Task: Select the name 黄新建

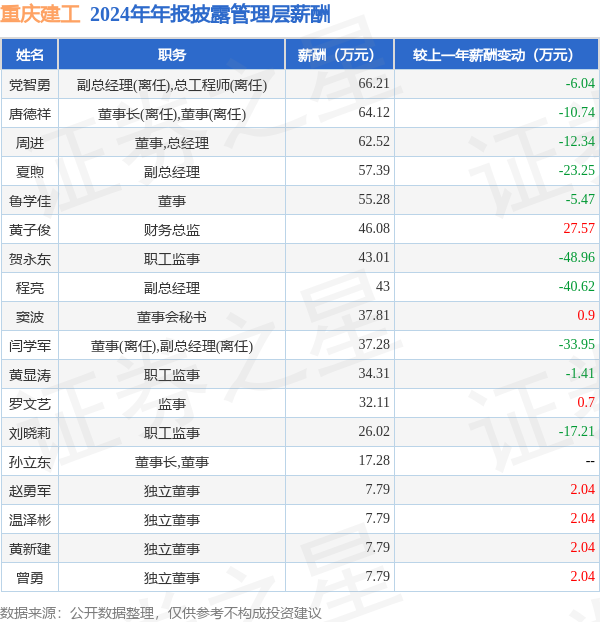Action: pyautogui.click(x=30, y=549)
